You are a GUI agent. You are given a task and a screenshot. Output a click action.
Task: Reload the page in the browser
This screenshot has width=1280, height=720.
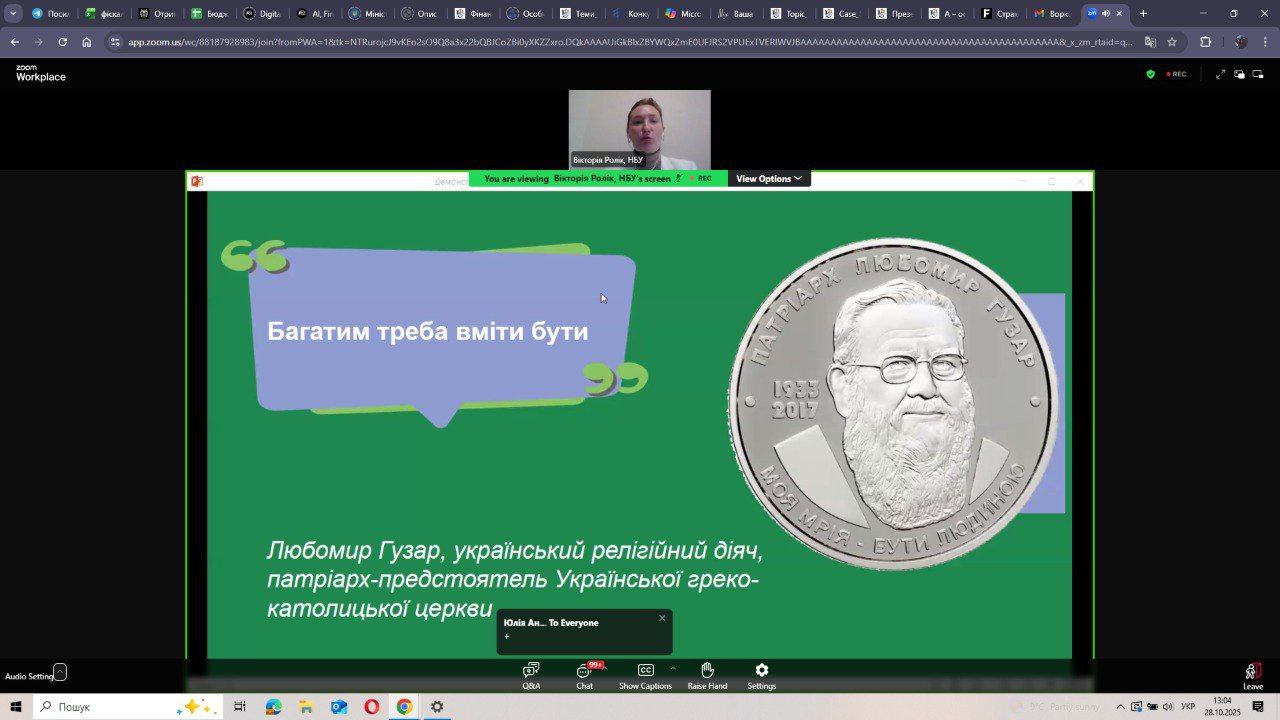point(62,42)
